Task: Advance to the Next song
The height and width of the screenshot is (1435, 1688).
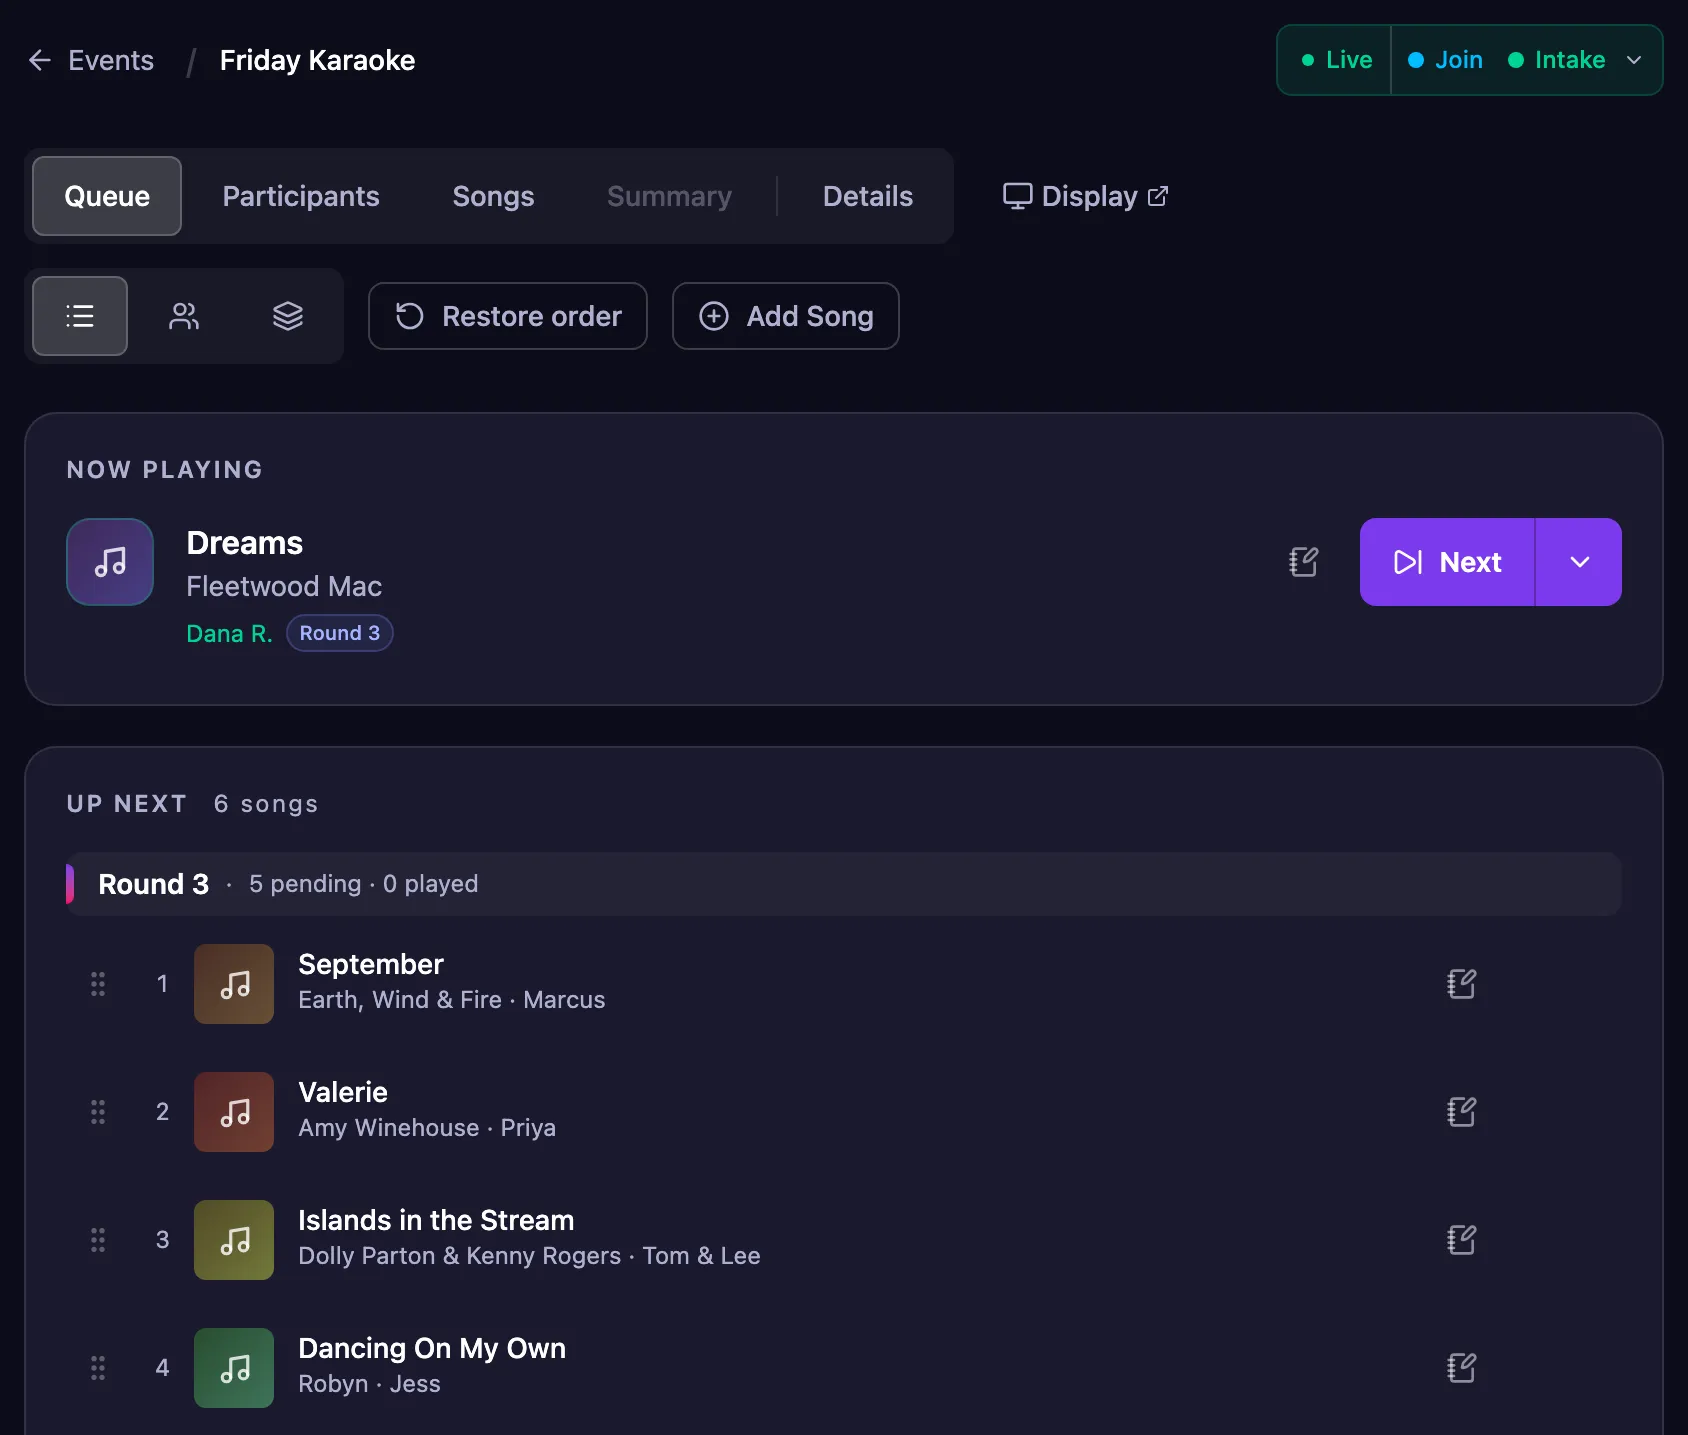Action: click(x=1447, y=562)
